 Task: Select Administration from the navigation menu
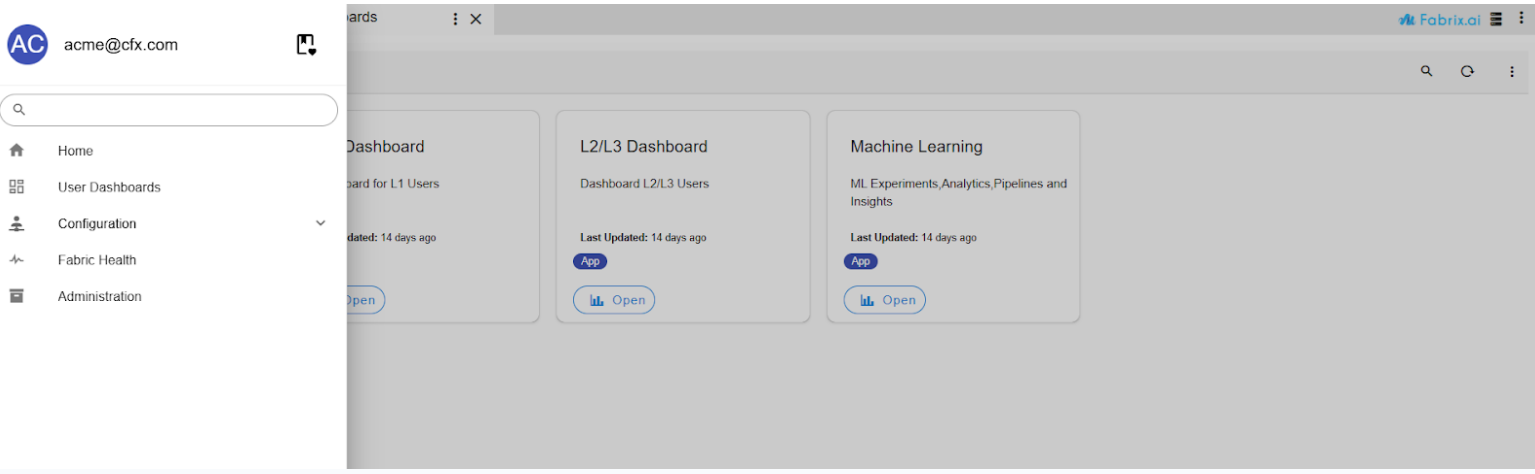coord(100,296)
